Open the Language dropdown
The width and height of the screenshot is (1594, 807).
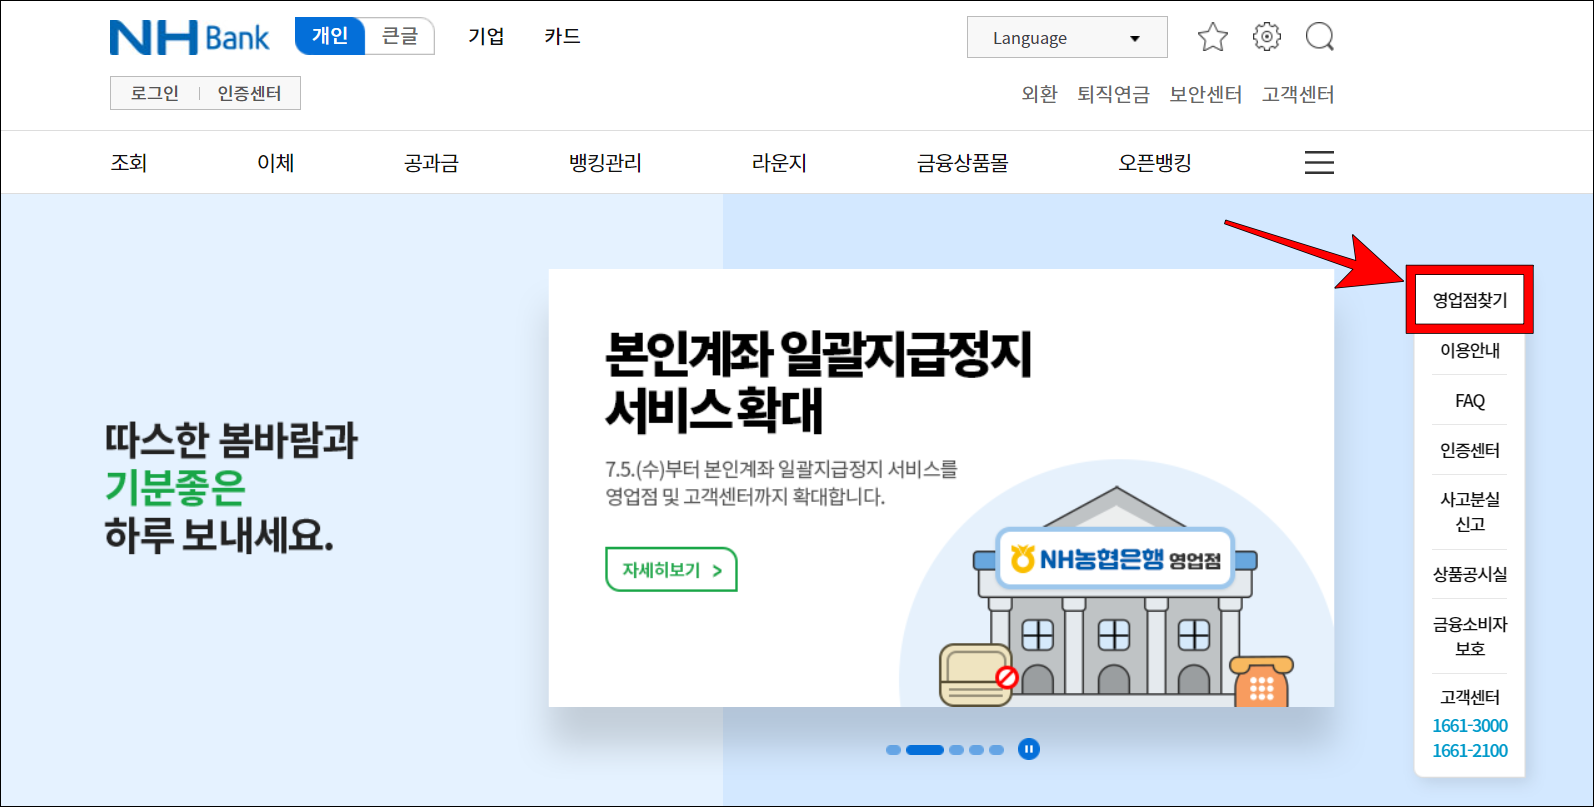[1067, 38]
